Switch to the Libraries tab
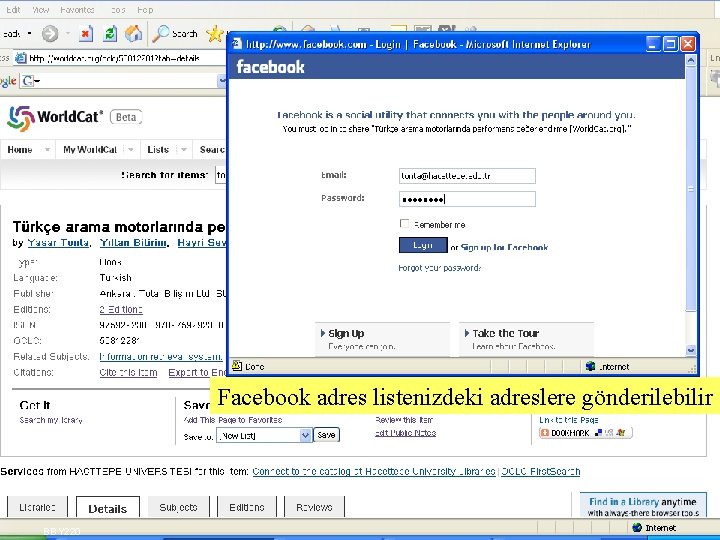 [37, 507]
